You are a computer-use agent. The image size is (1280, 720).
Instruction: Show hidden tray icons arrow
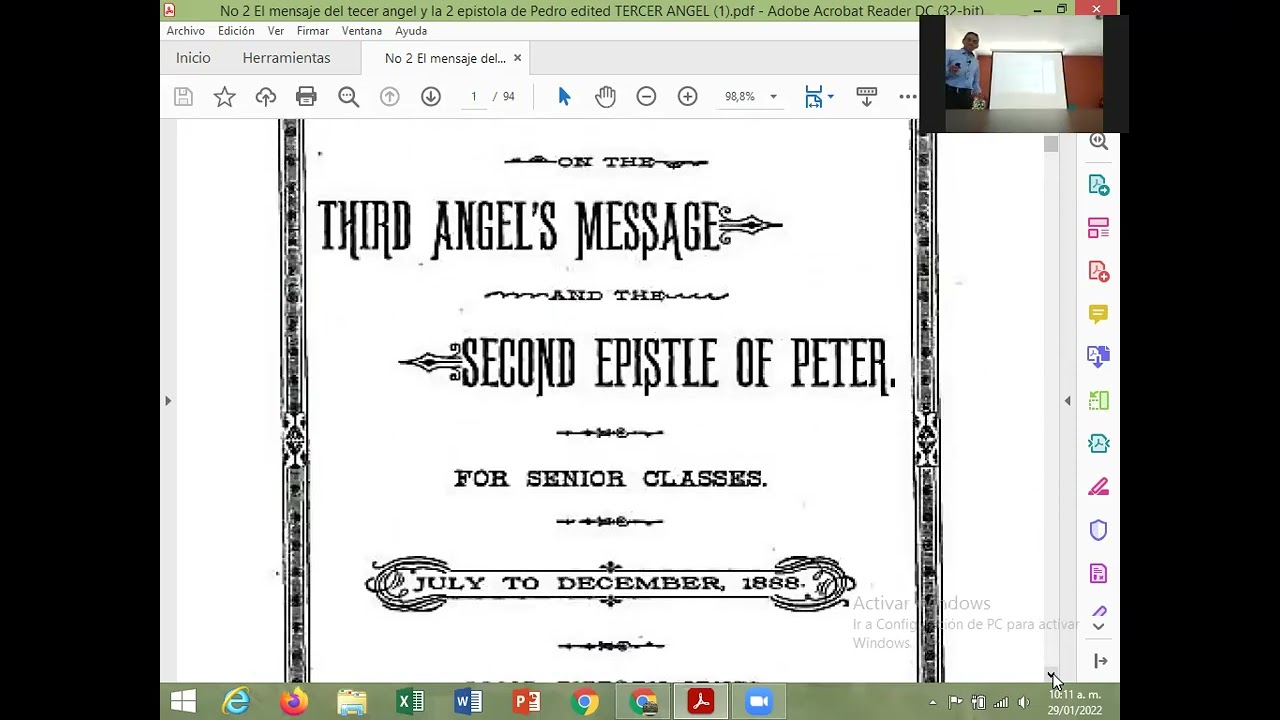[x=933, y=702]
